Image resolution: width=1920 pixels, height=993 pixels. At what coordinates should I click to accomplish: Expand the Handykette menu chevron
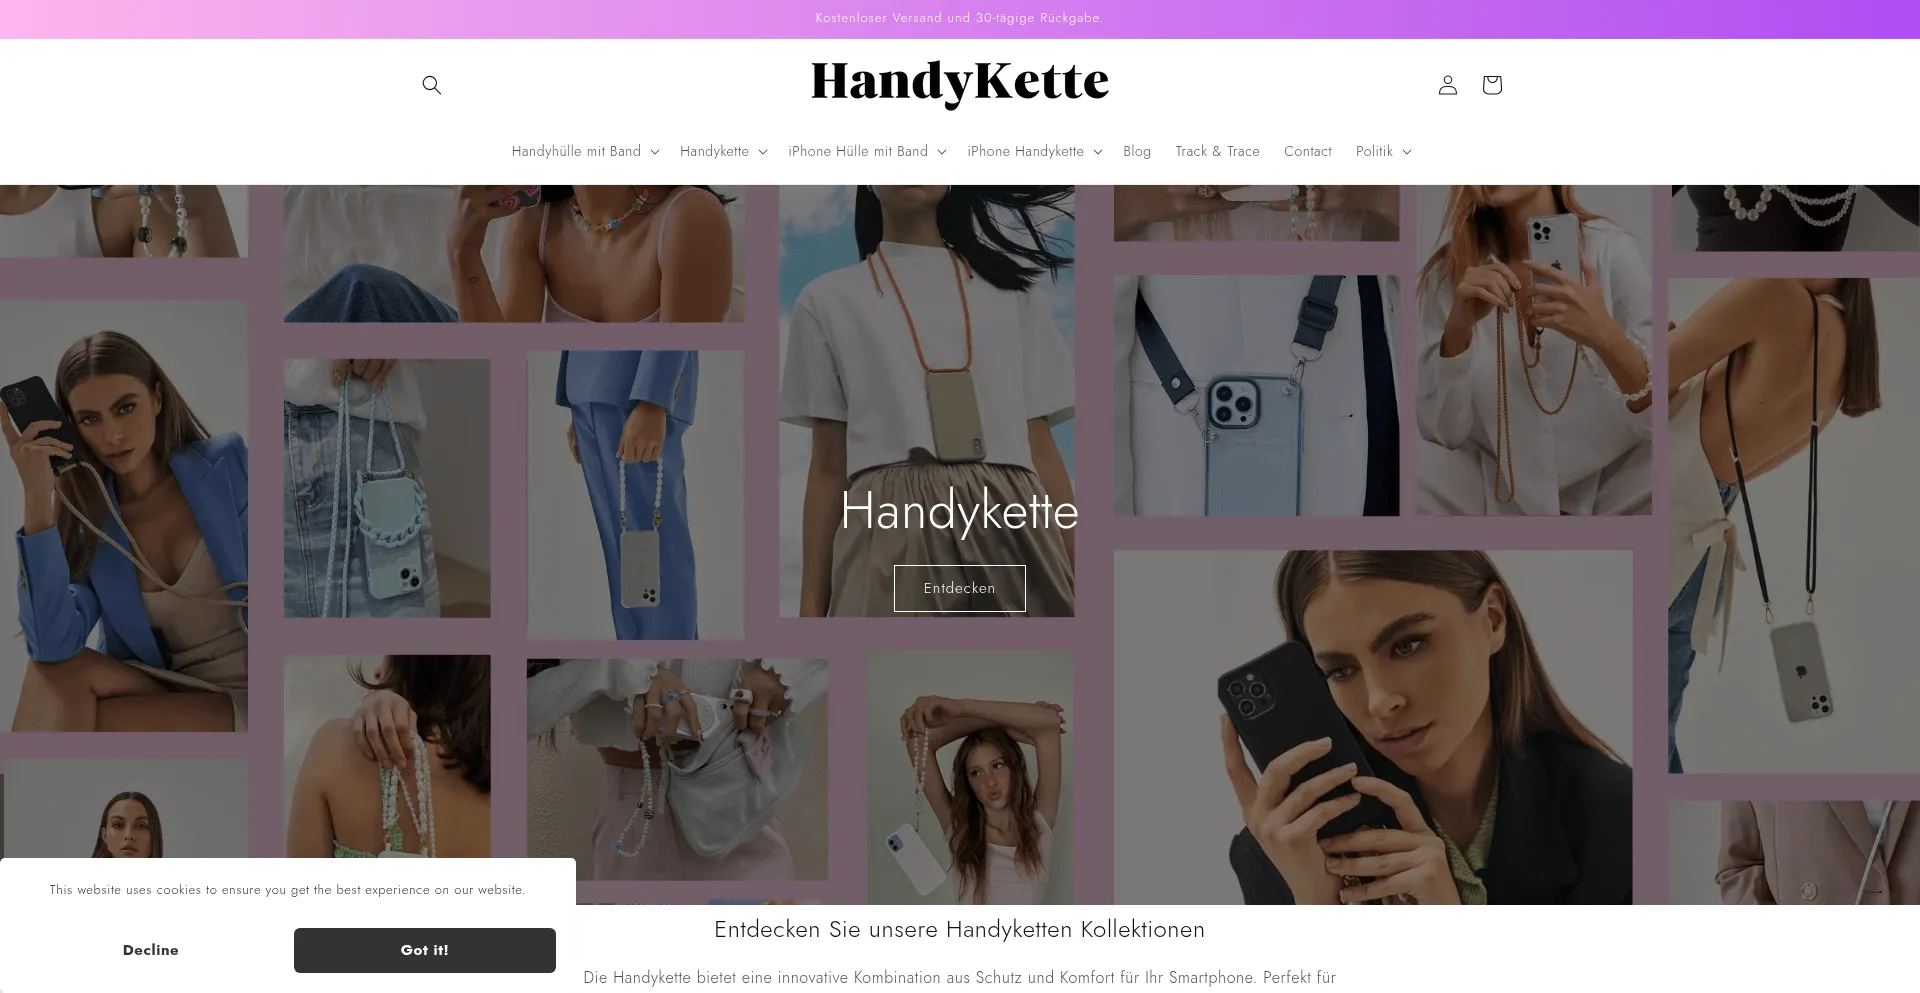click(x=762, y=152)
